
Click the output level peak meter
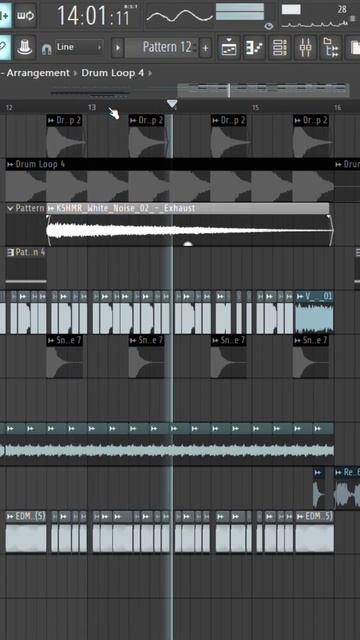[x=240, y=12]
